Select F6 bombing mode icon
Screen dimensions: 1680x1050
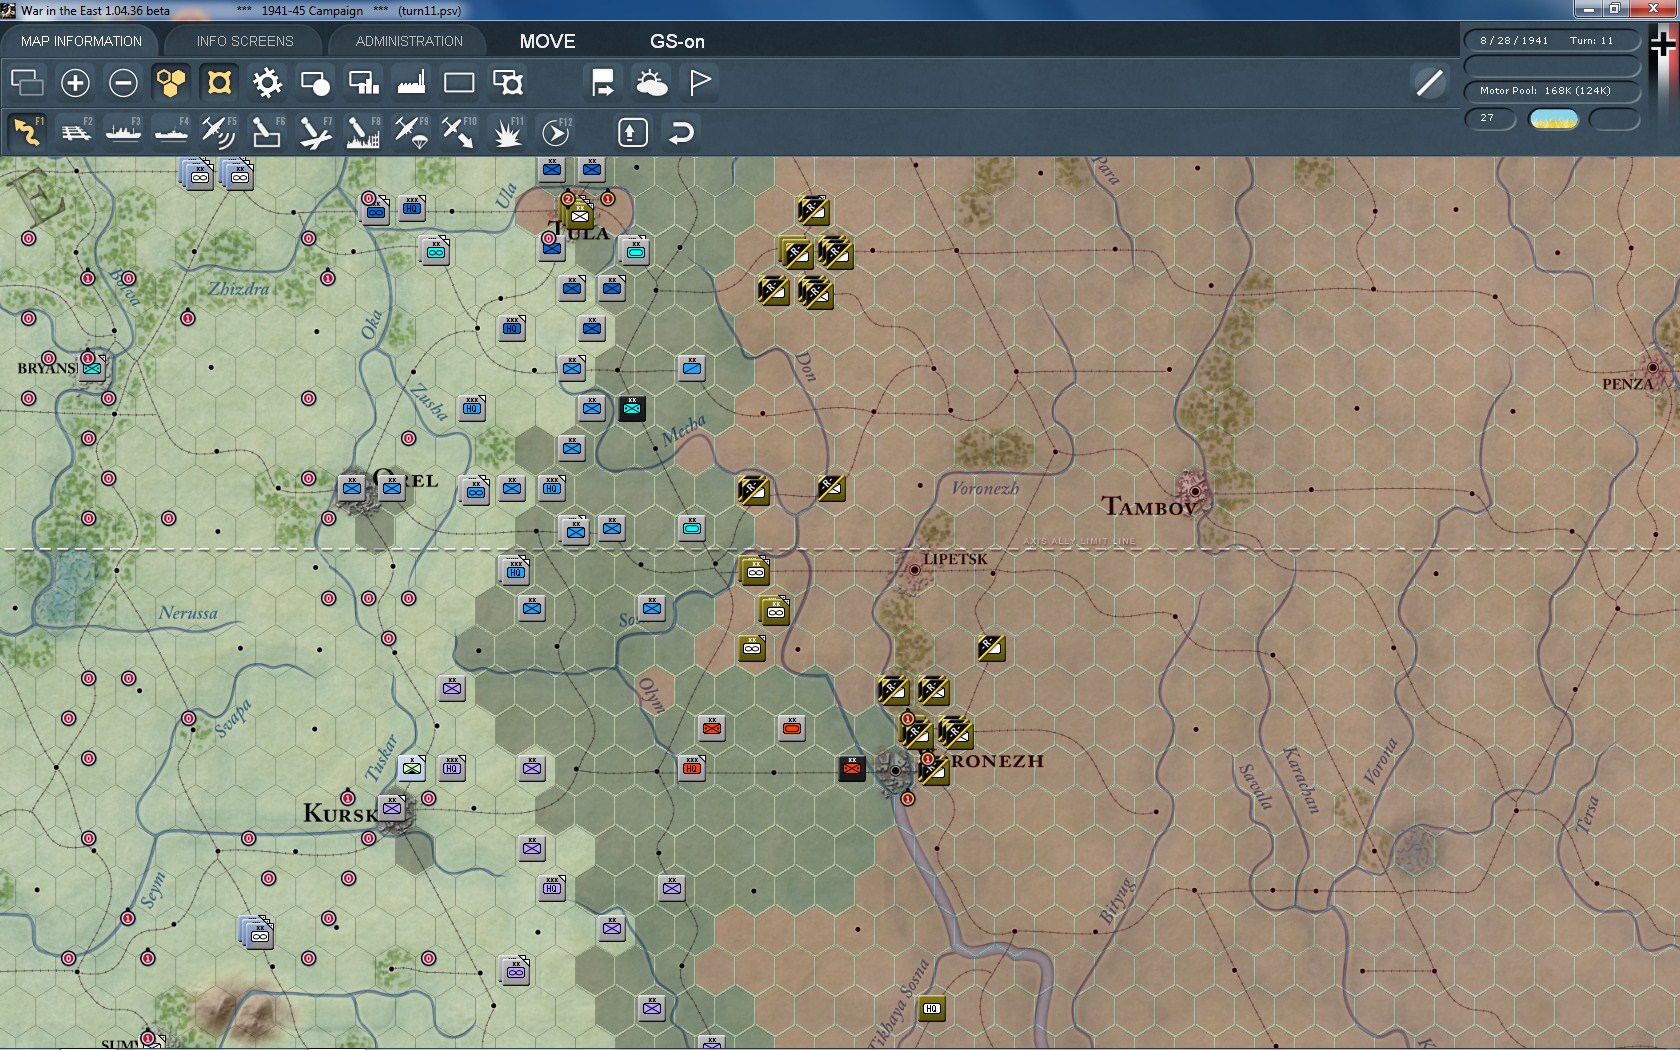click(x=267, y=132)
